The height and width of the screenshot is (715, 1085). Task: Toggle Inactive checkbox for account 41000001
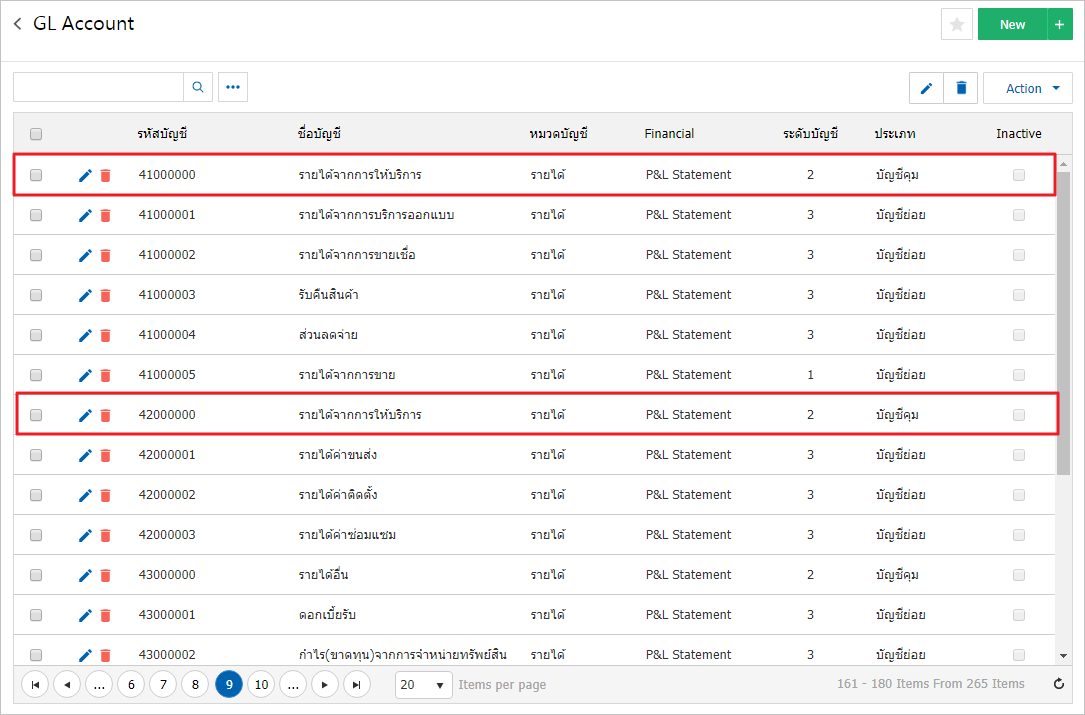1019,215
